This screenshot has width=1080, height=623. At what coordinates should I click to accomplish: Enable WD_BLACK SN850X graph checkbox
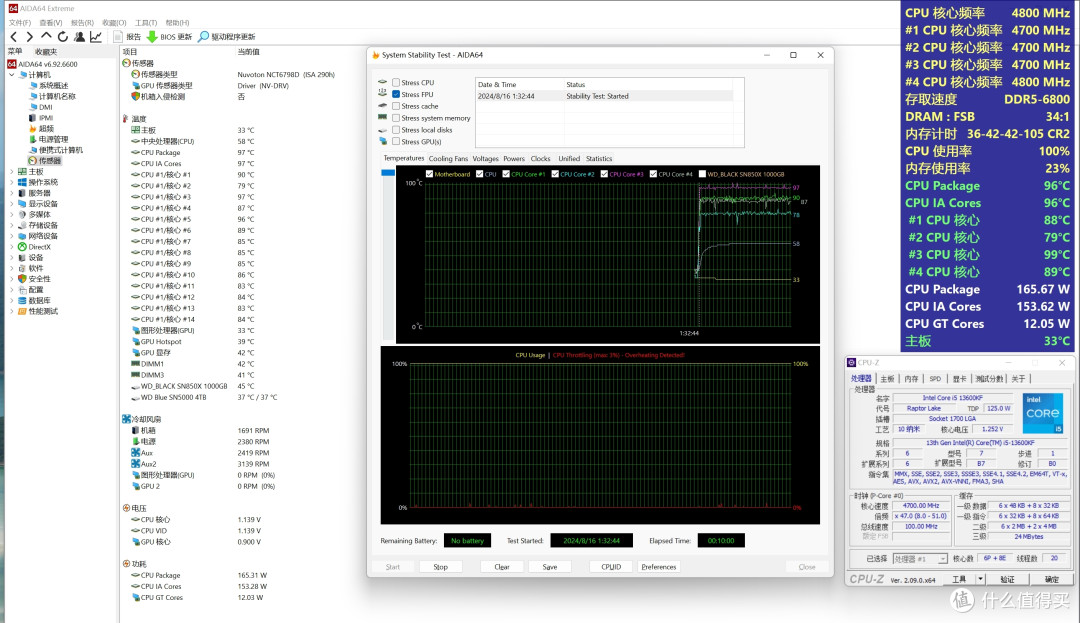(x=702, y=174)
